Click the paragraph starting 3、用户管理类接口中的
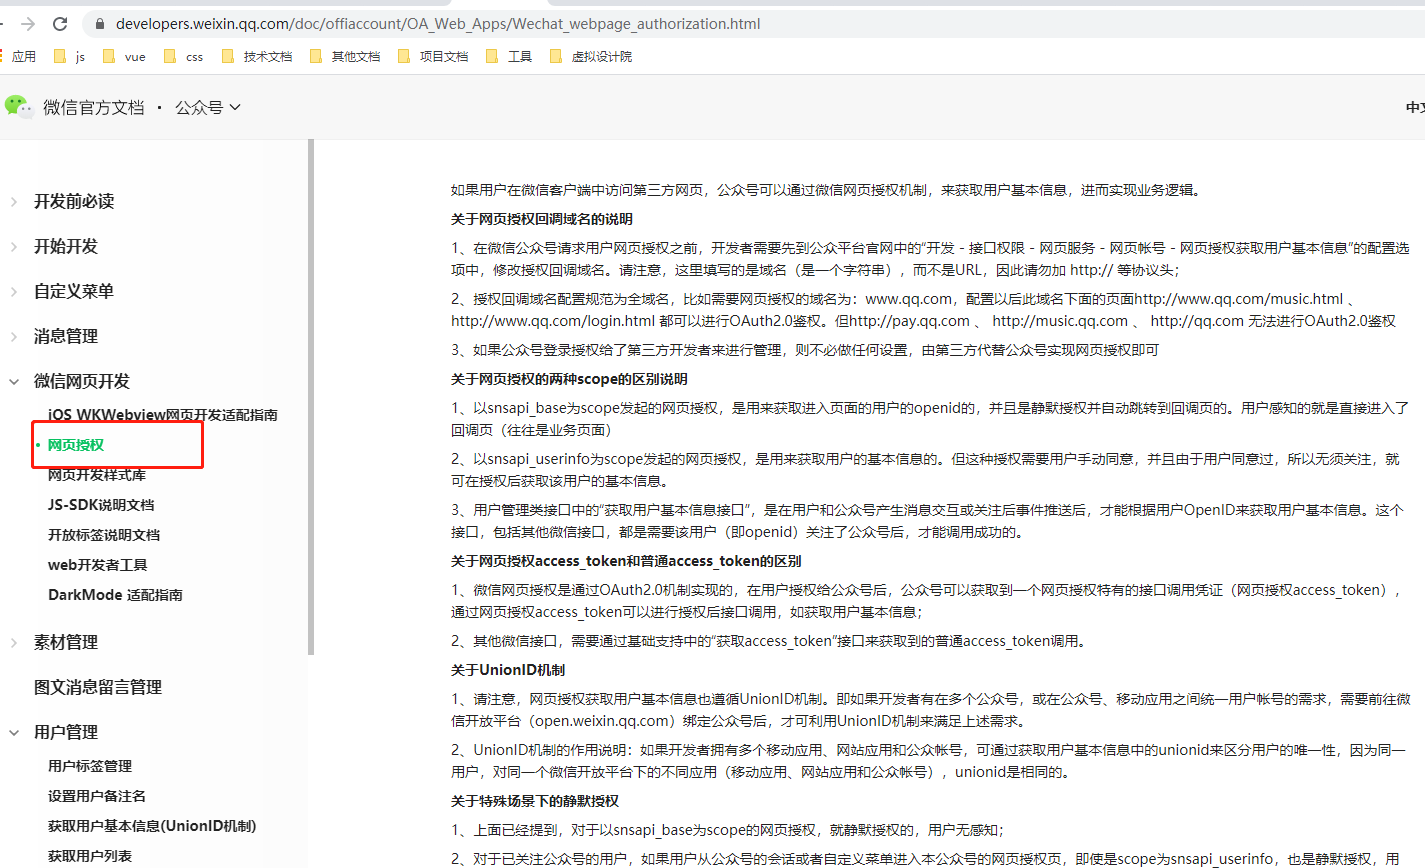This screenshot has width=1425, height=868. [927, 521]
